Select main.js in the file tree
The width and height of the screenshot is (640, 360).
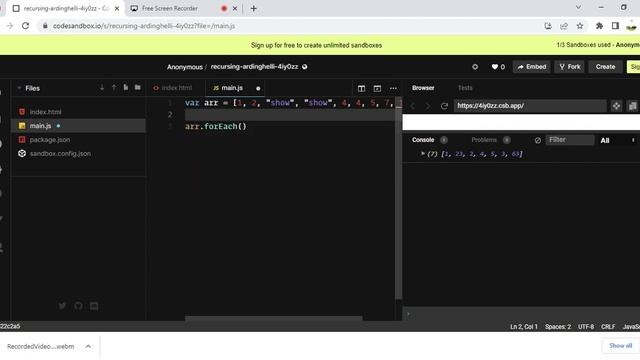[78, 126]
